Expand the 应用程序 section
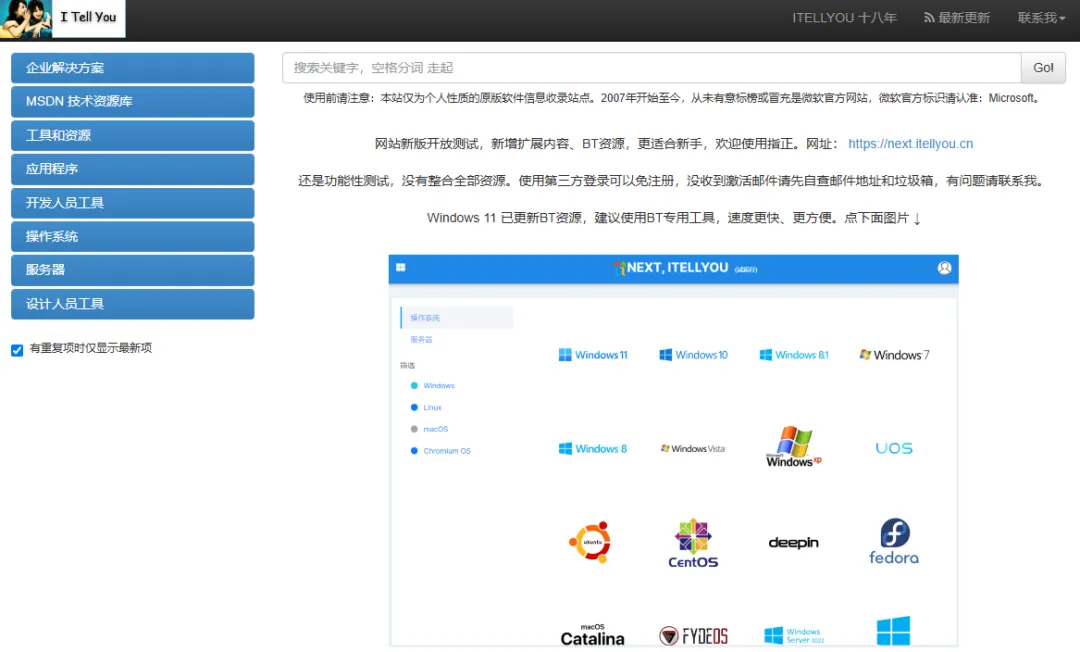This screenshot has height=652, width=1080. [132, 169]
